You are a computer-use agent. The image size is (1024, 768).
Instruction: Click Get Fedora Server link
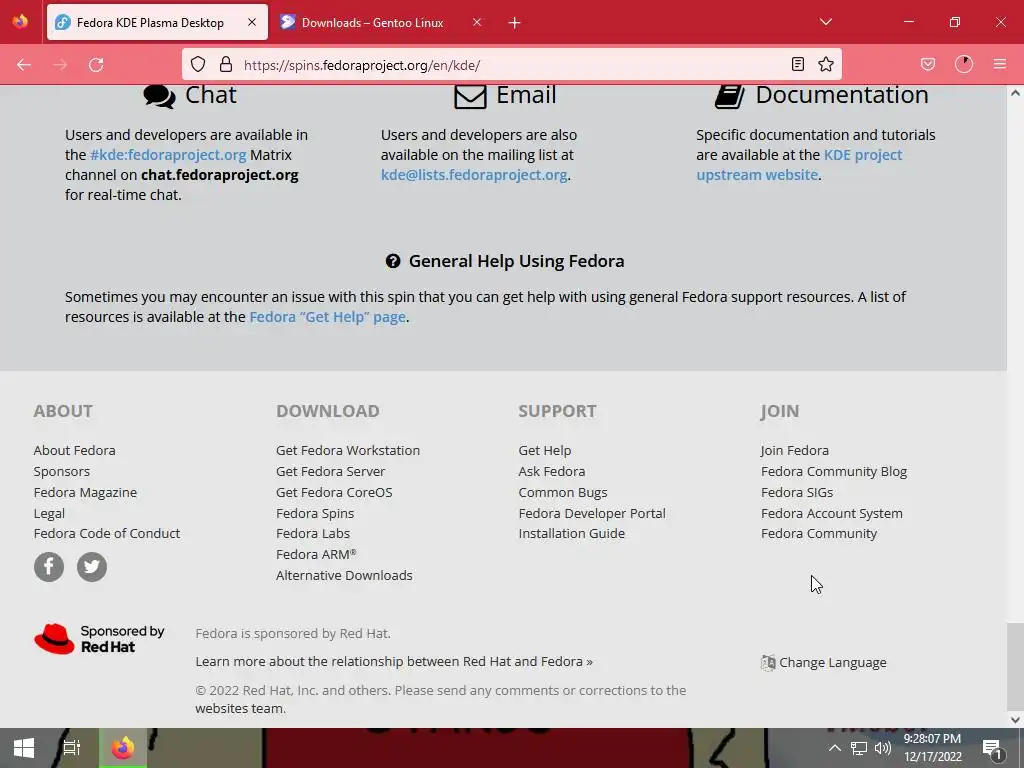(x=330, y=472)
